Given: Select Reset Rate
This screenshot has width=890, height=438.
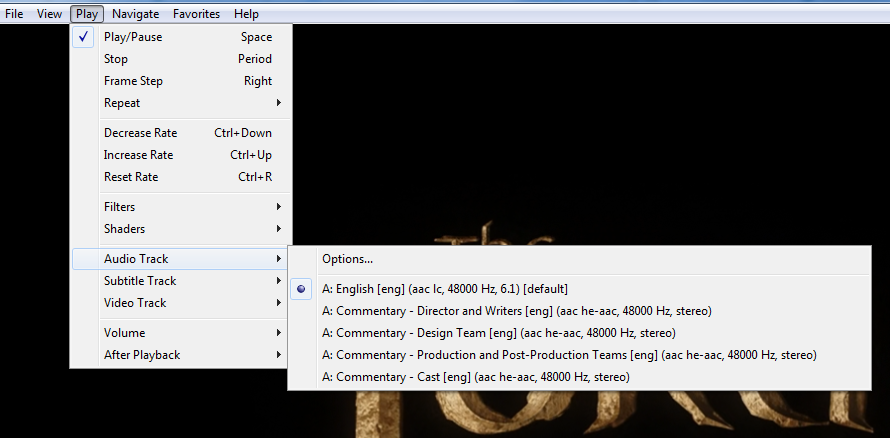Looking at the screenshot, I should click(x=181, y=177).
